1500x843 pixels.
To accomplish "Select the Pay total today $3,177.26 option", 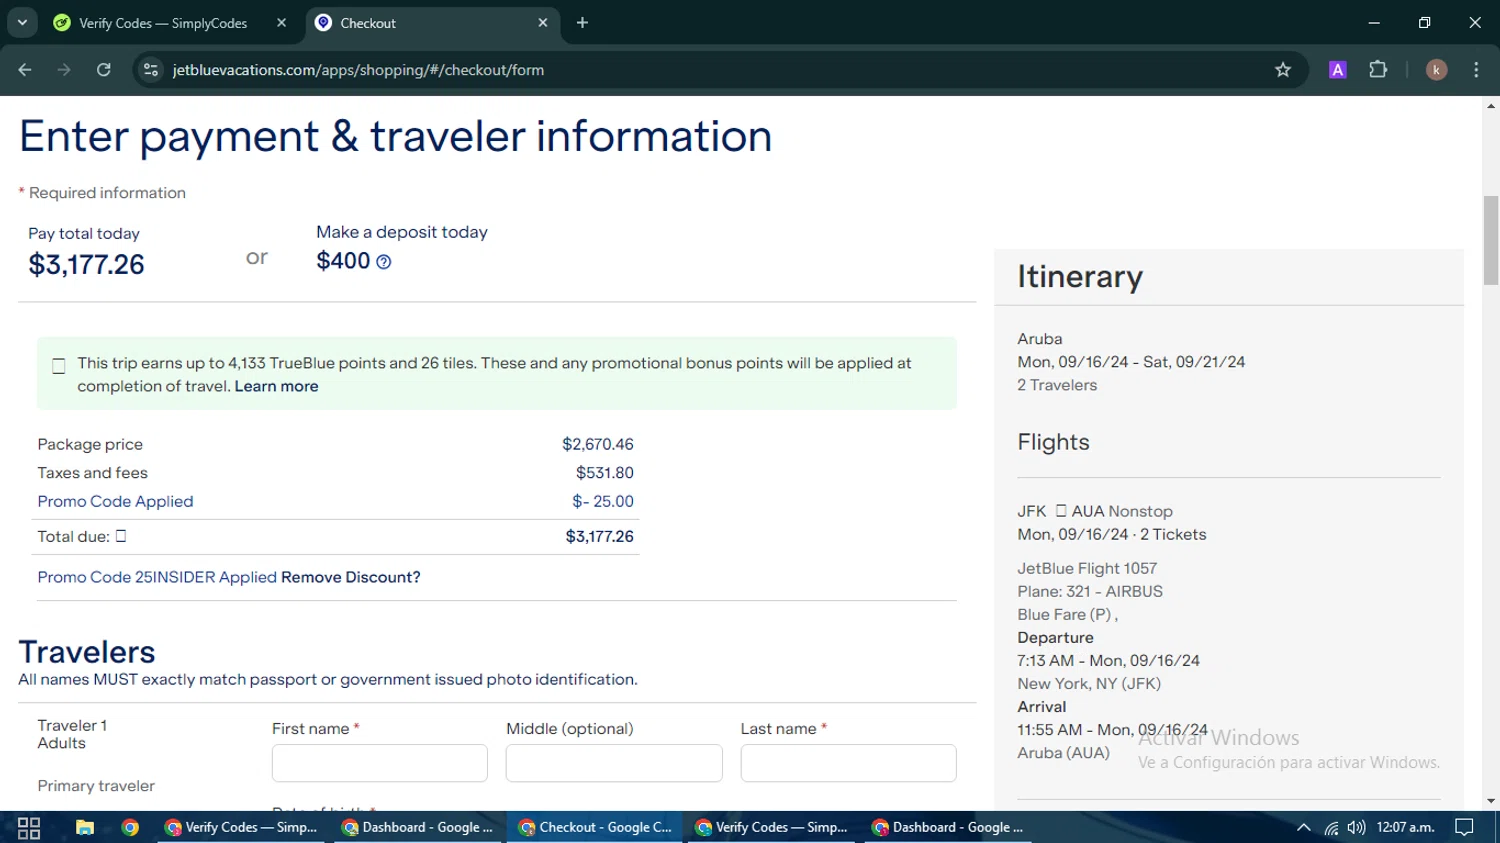I will tap(86, 252).
